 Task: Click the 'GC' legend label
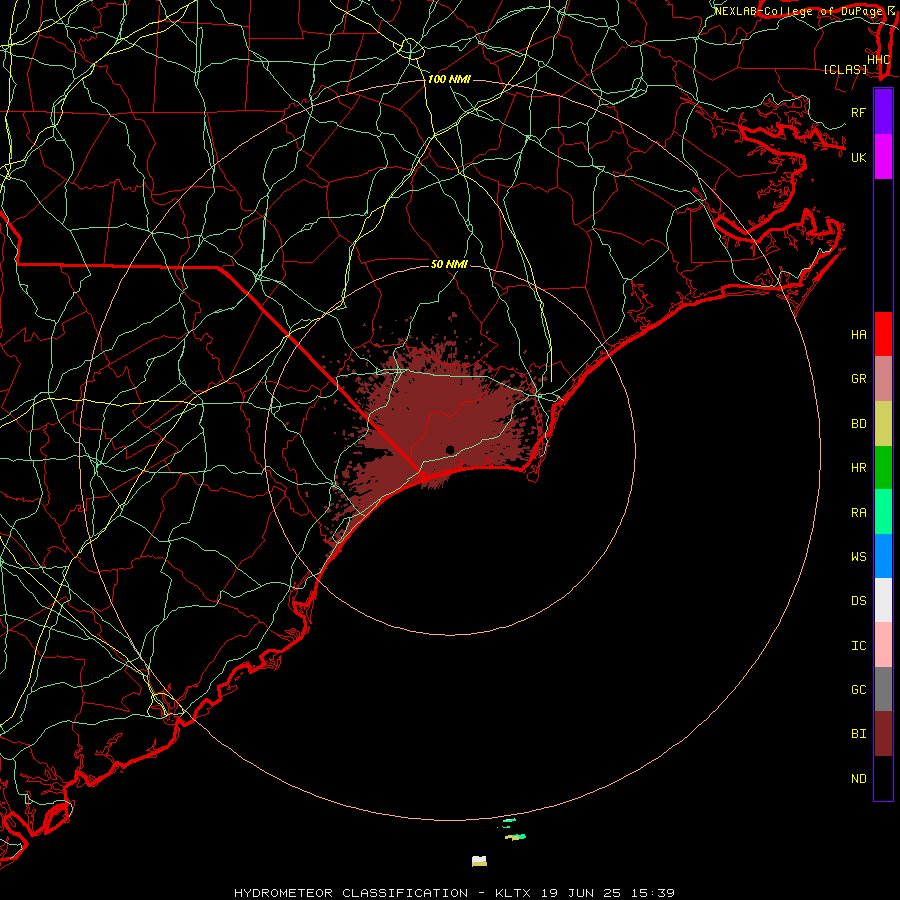[x=859, y=690]
